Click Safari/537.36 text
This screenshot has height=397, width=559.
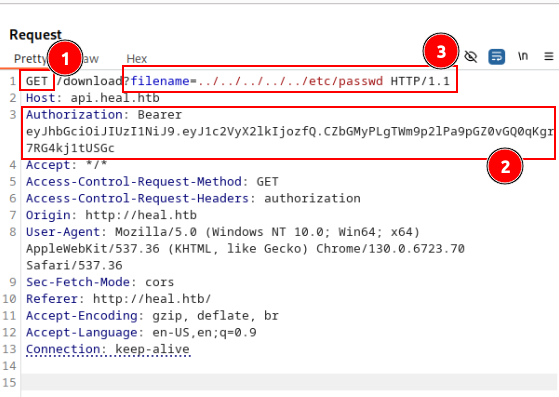coord(74,265)
